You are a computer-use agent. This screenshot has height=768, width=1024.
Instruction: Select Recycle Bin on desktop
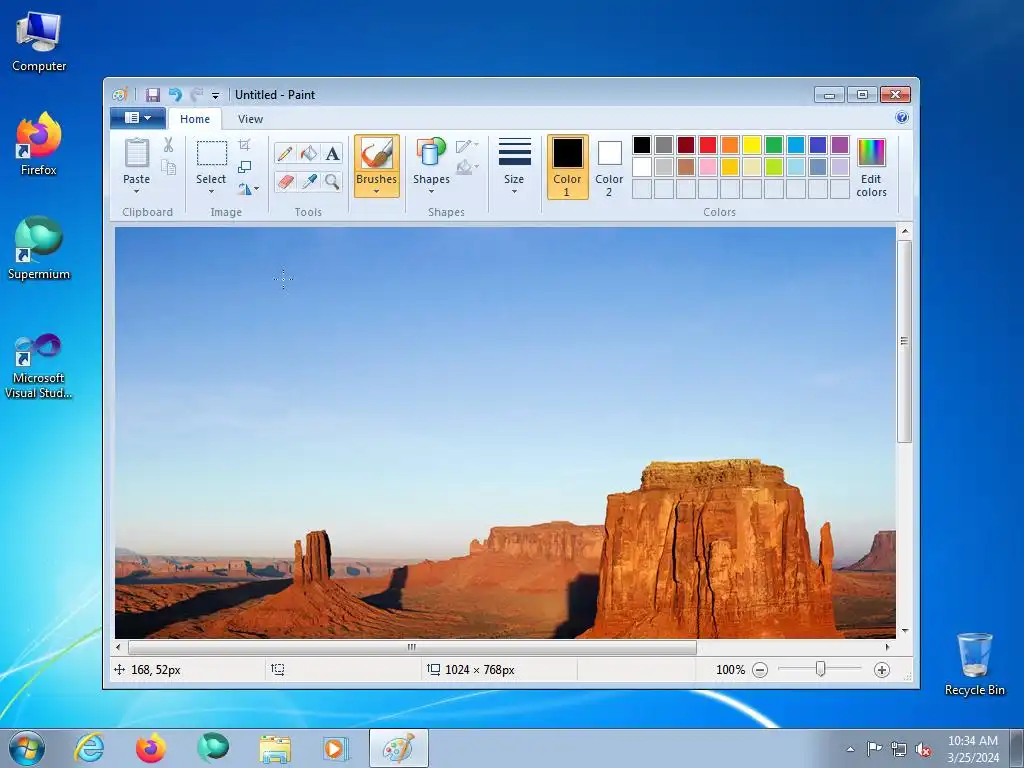pyautogui.click(x=974, y=664)
